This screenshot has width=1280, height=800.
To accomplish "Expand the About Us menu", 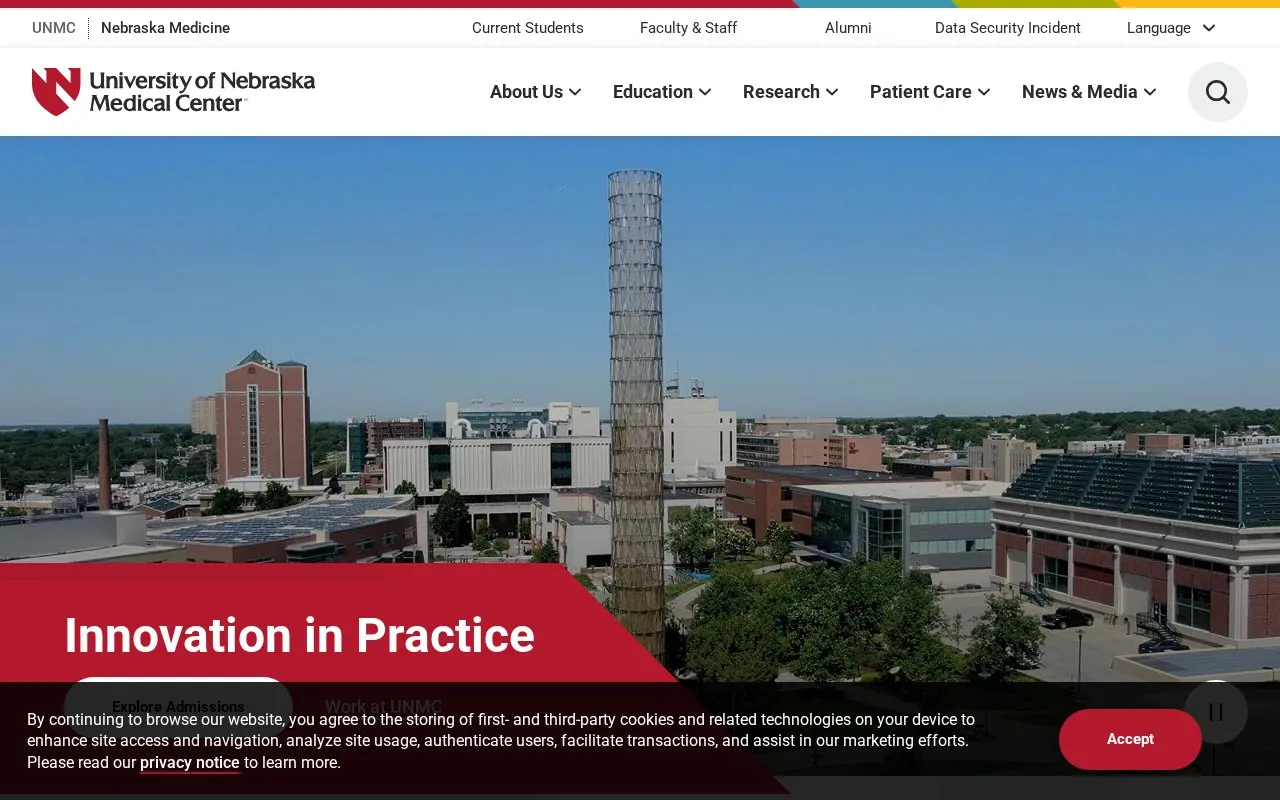I will [x=535, y=92].
